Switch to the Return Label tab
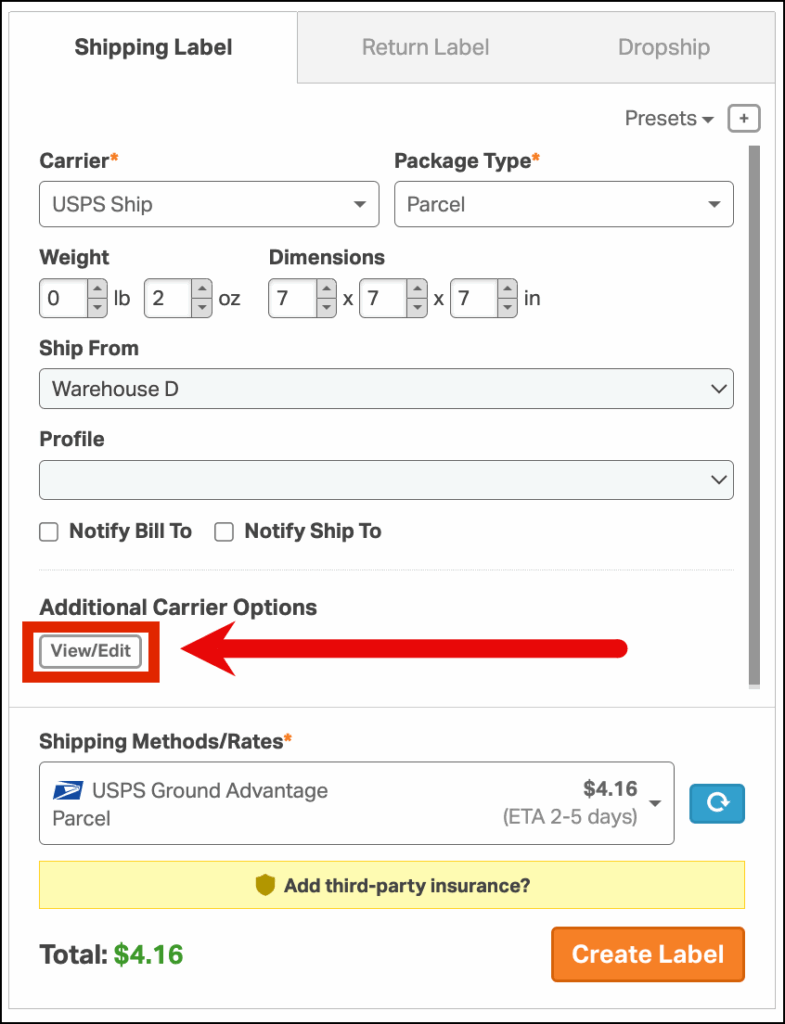Image resolution: width=785 pixels, height=1024 pixels. (x=426, y=48)
